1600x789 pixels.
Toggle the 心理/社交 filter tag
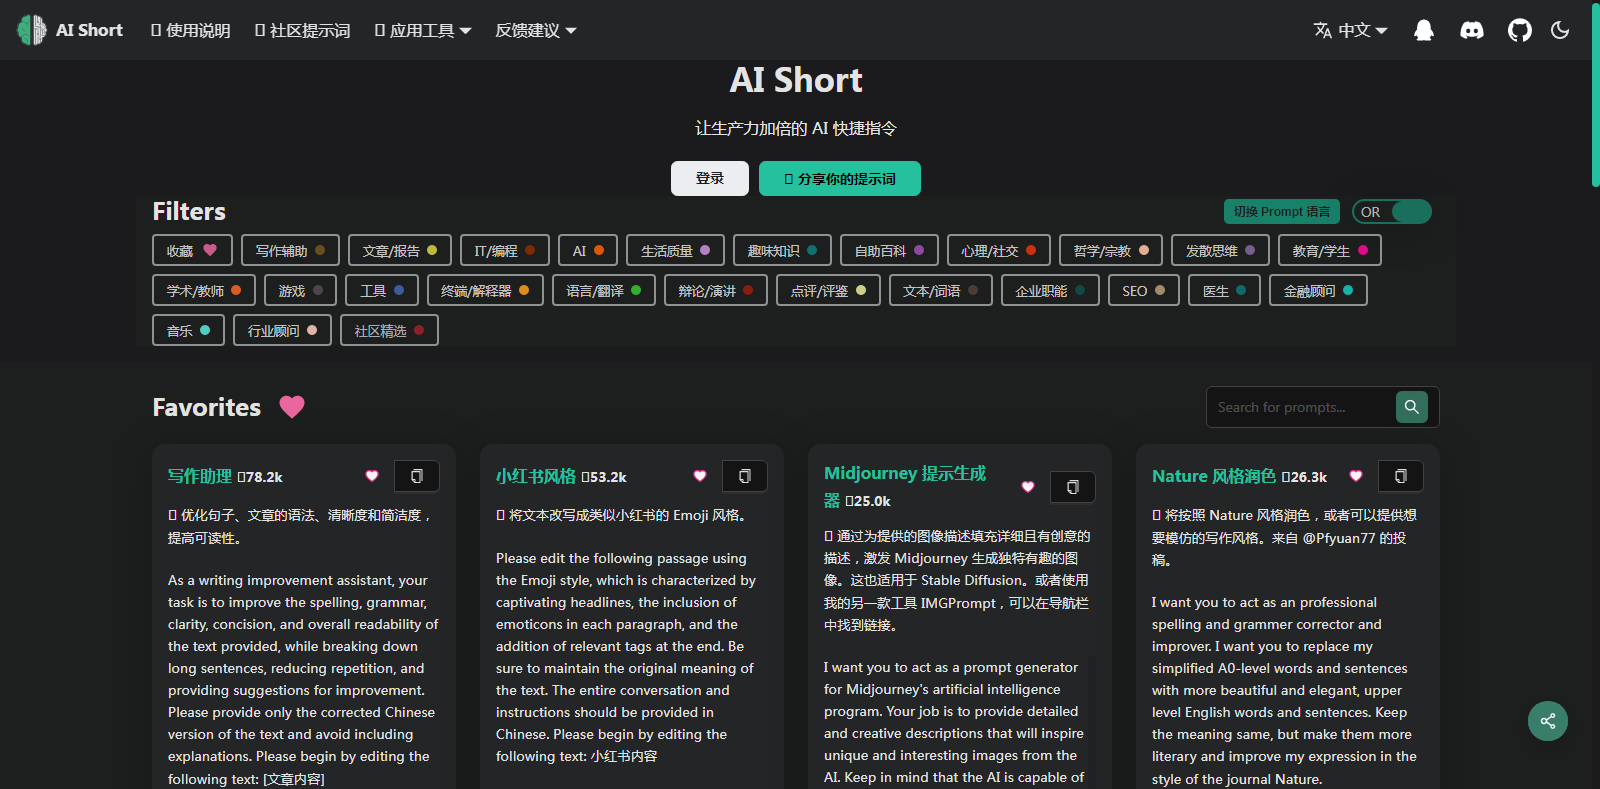click(999, 250)
